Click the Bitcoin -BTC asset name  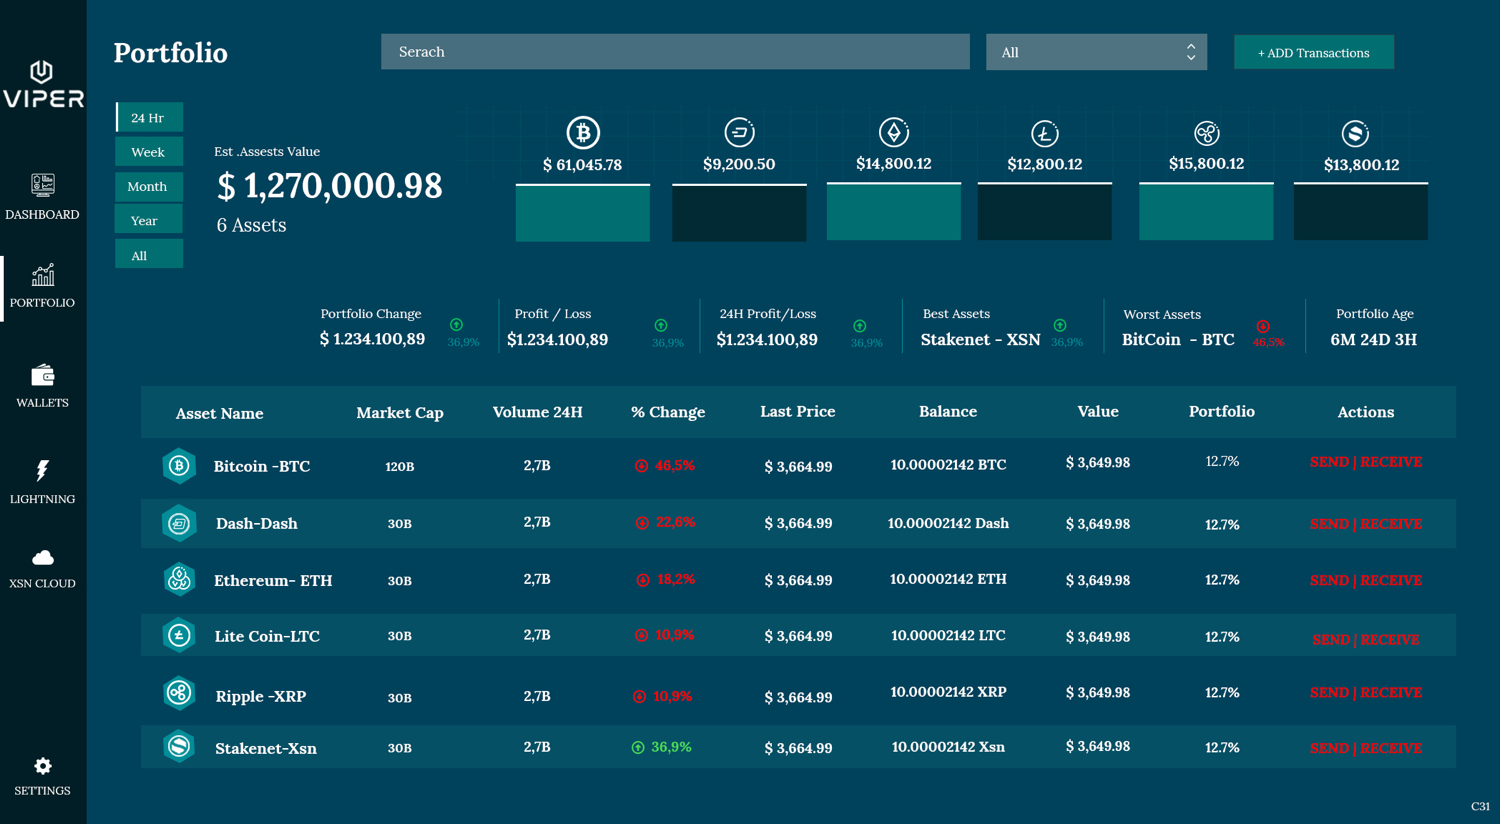(262, 466)
